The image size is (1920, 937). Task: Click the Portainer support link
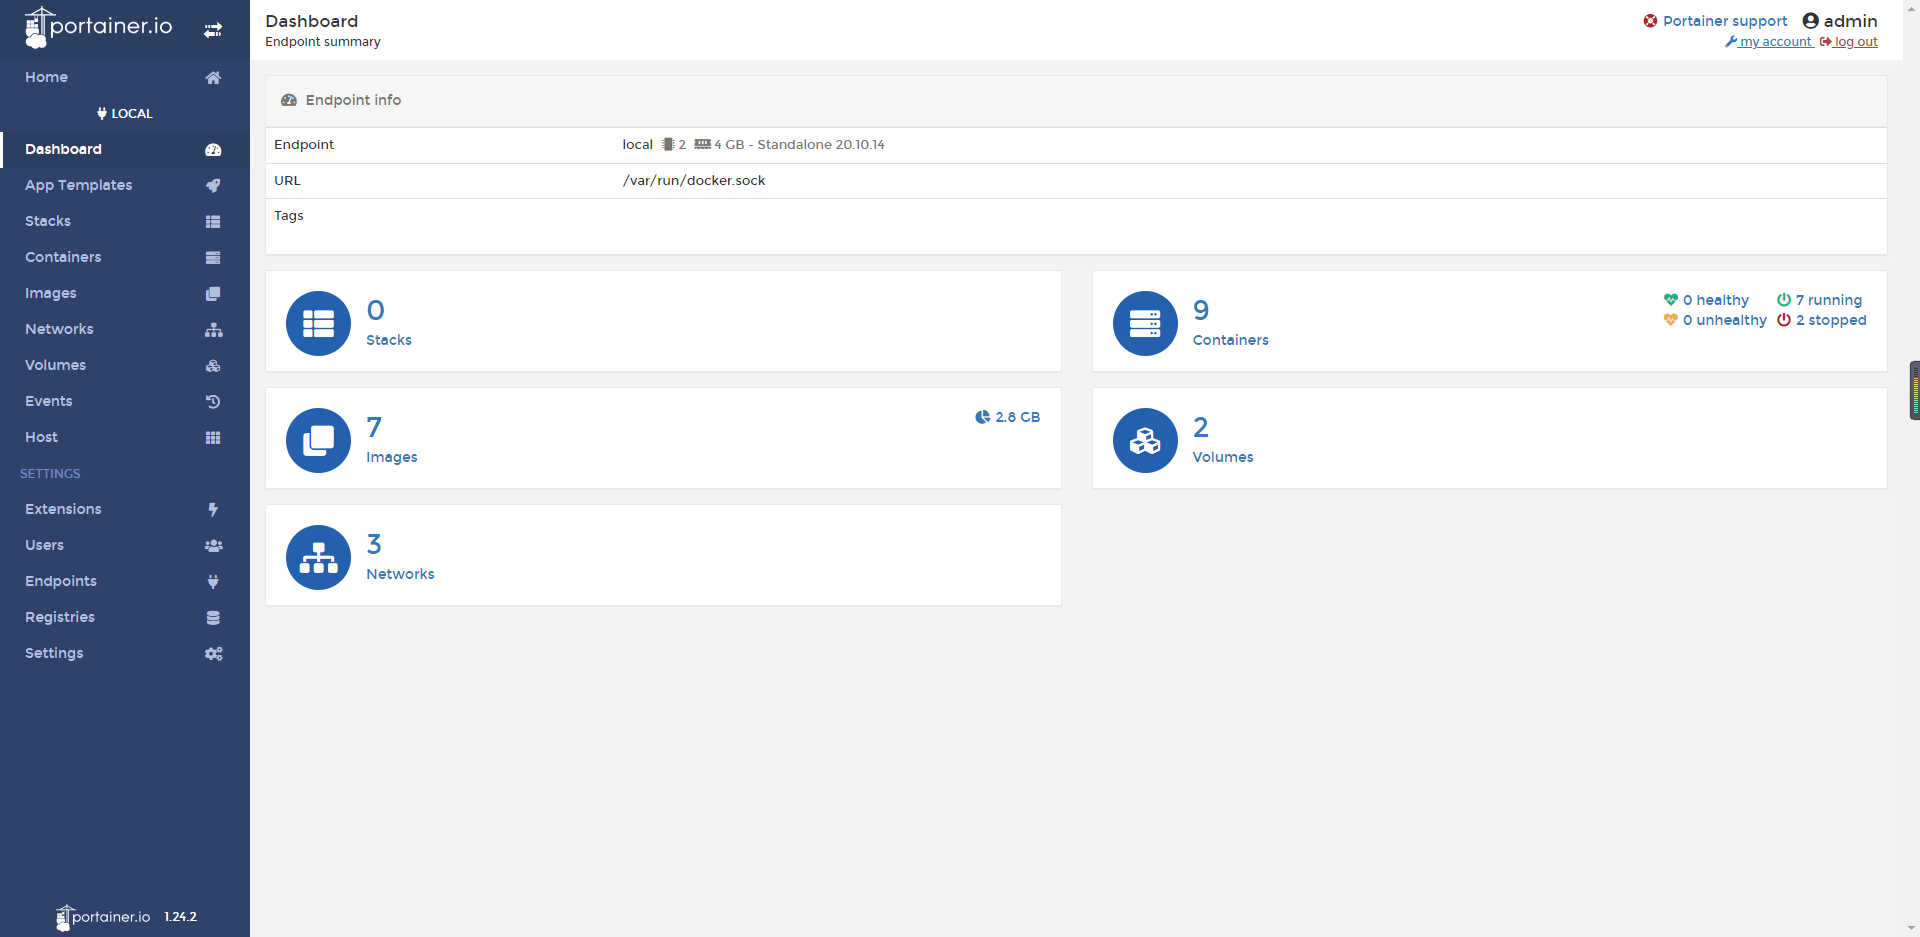1715,21
